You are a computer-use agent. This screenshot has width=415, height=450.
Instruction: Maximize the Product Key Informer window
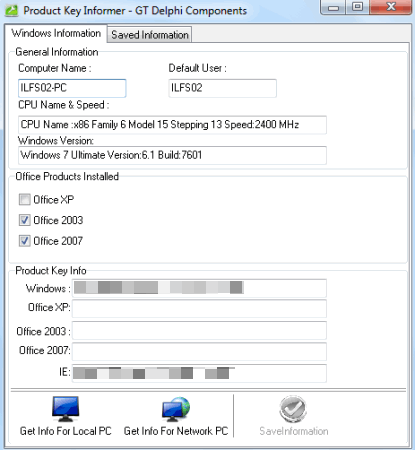358,7
